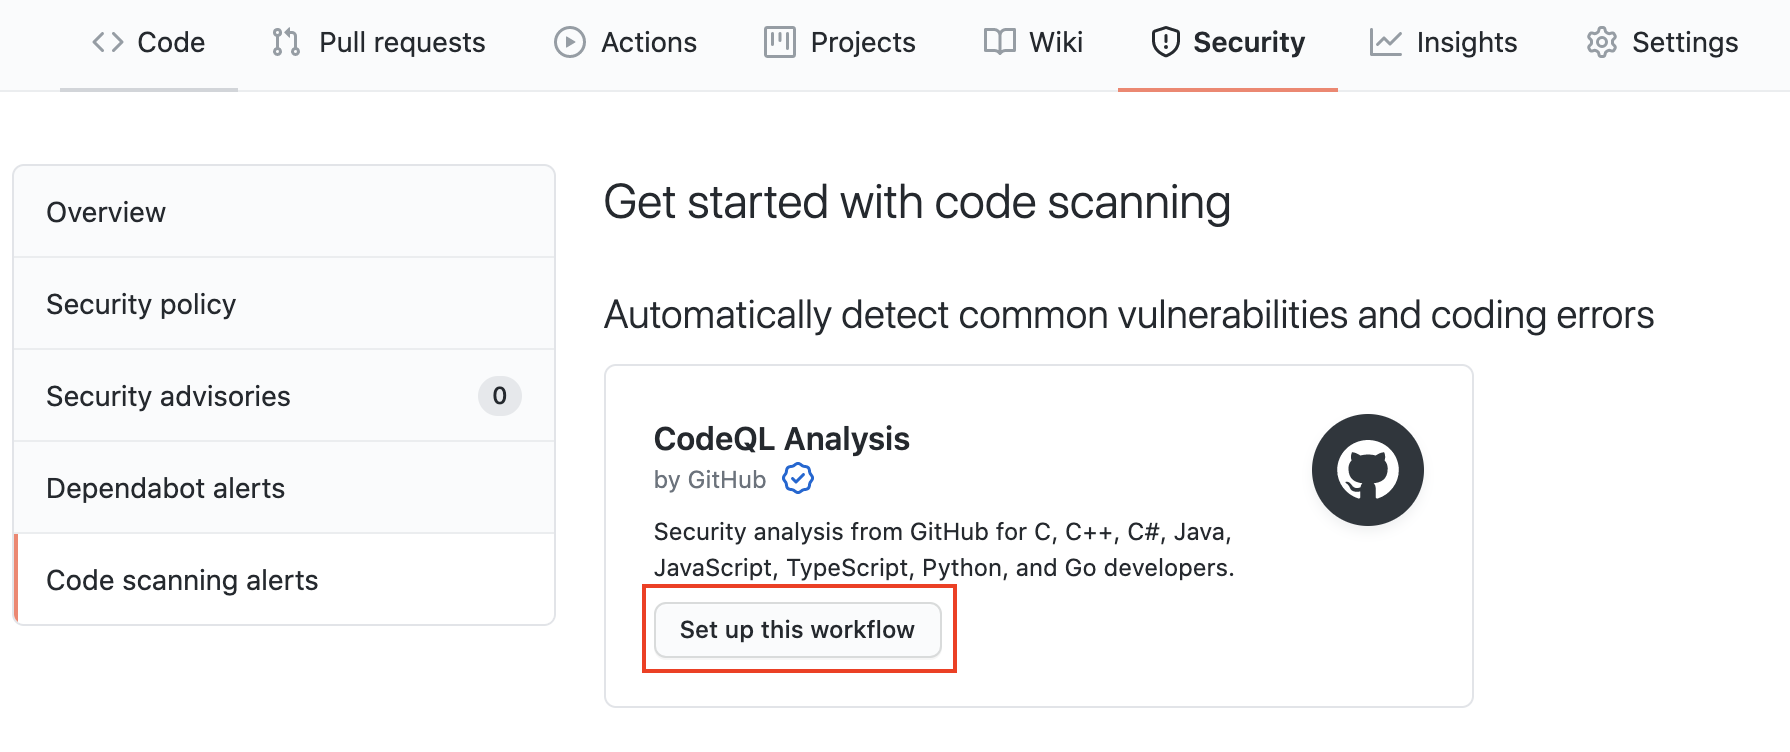
Task: Click the Projects board icon
Action: pos(780,42)
